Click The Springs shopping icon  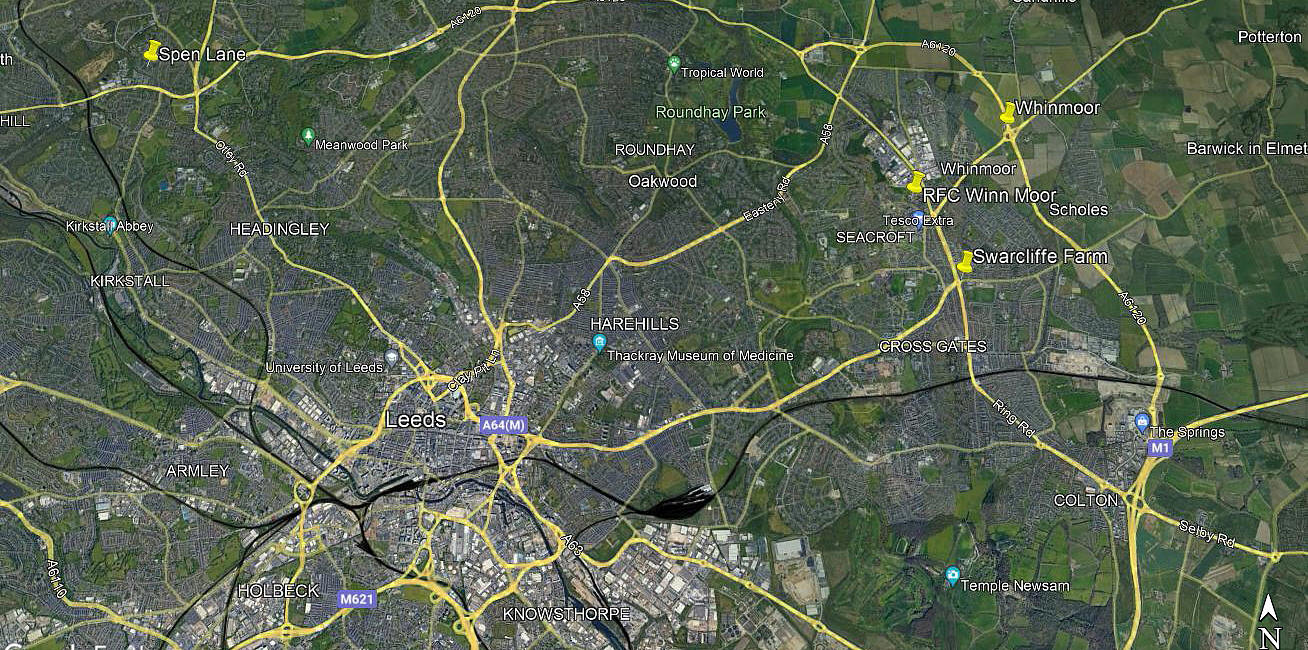(x=1143, y=420)
